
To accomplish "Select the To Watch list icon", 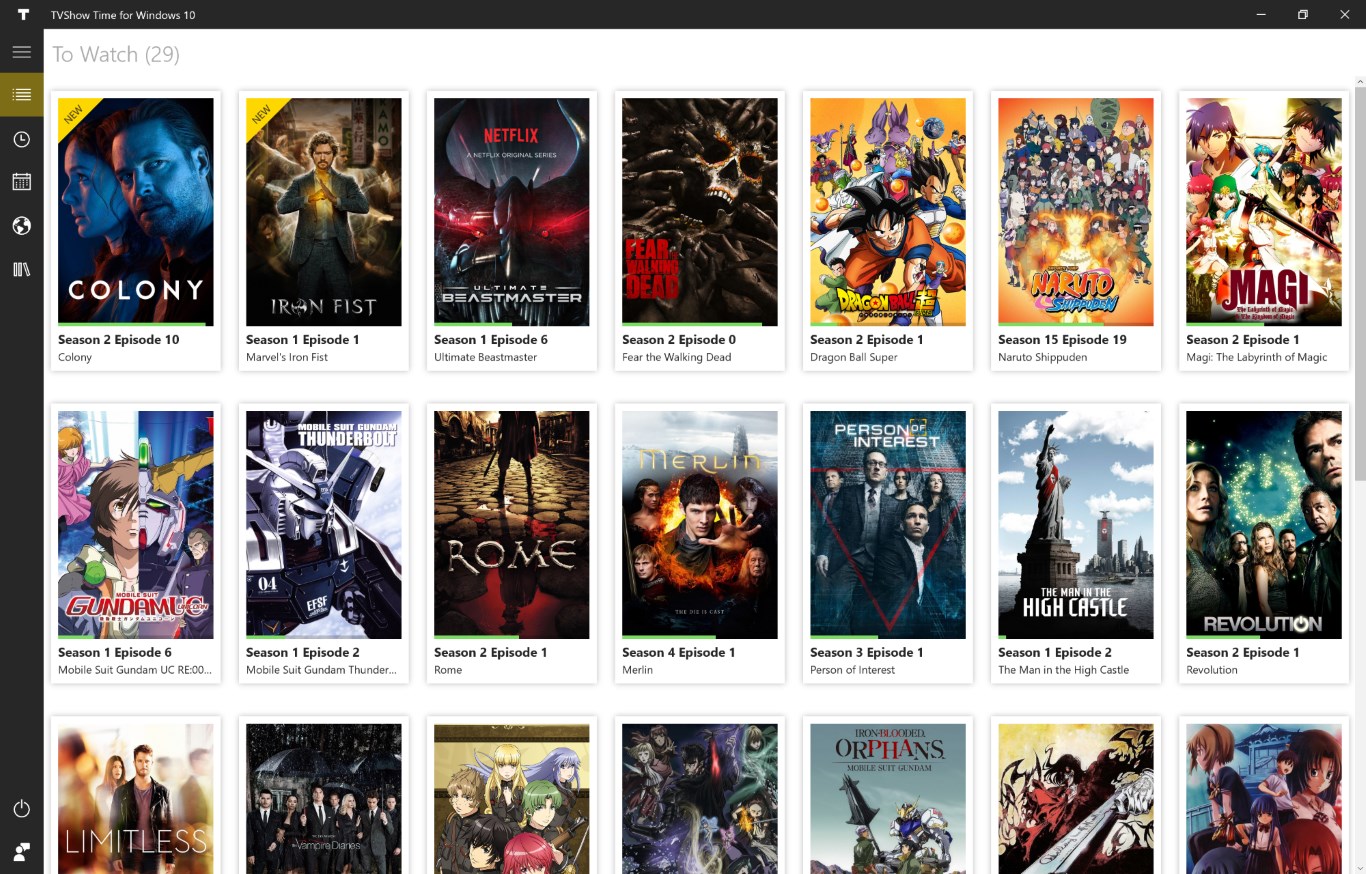I will 22,95.
